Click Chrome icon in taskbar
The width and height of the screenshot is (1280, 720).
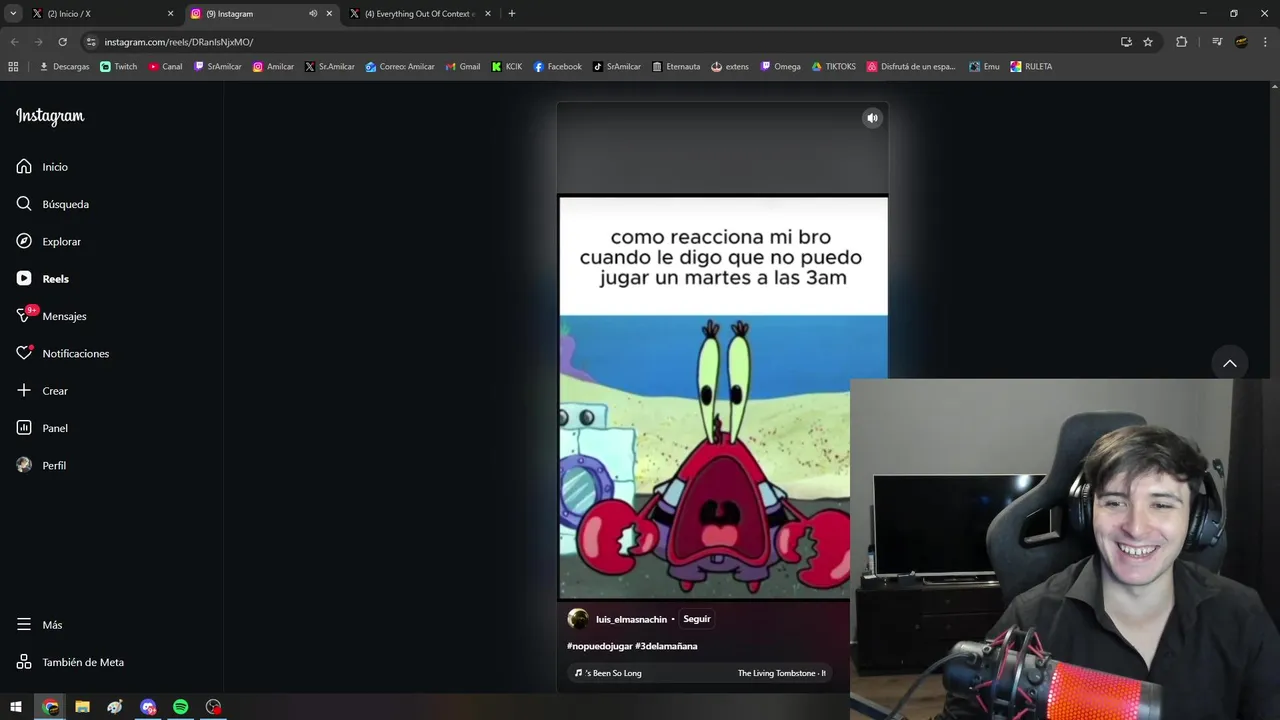[50, 707]
